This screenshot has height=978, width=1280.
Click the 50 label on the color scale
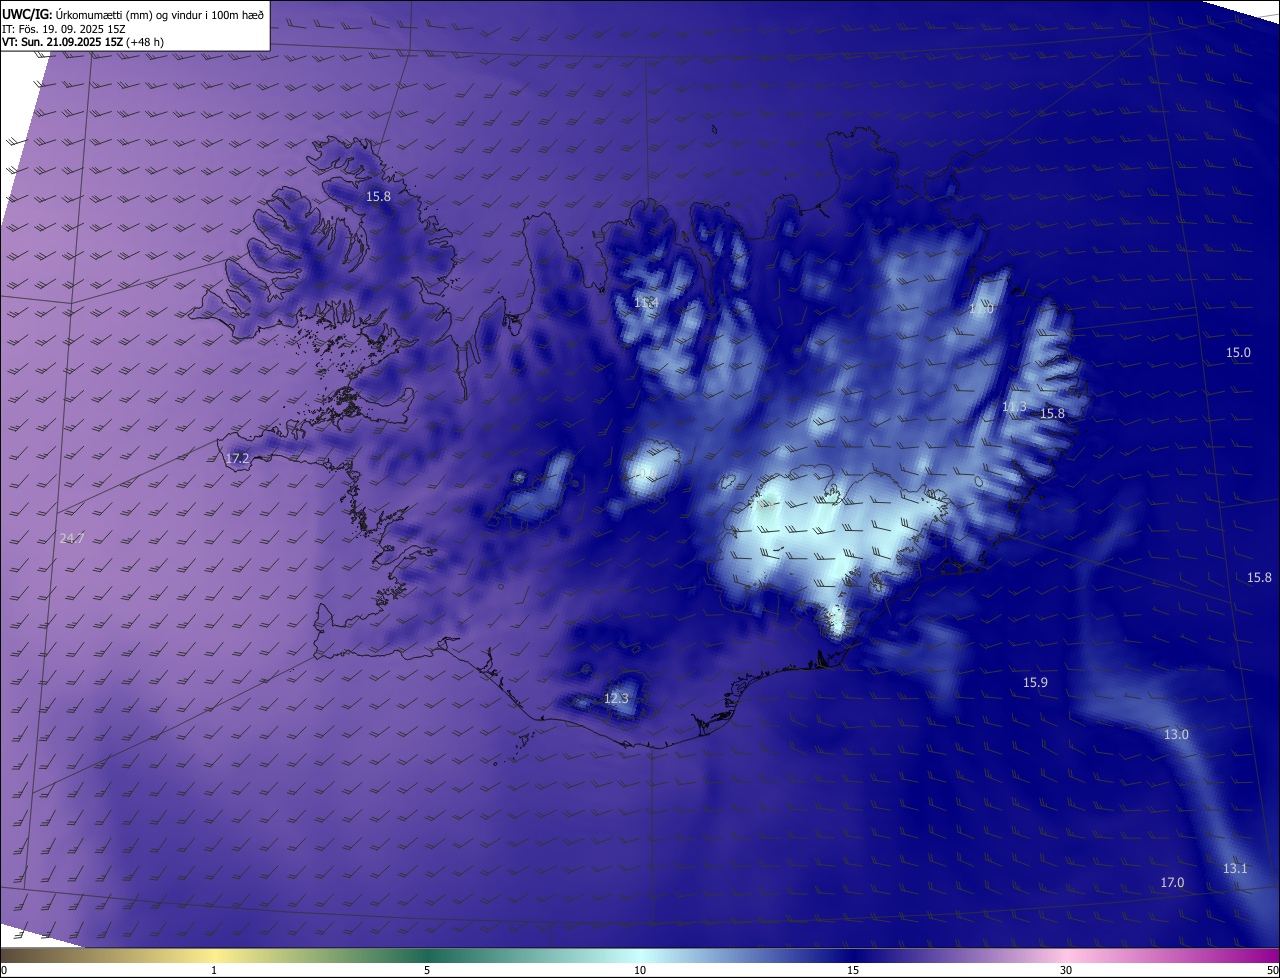point(1272,970)
